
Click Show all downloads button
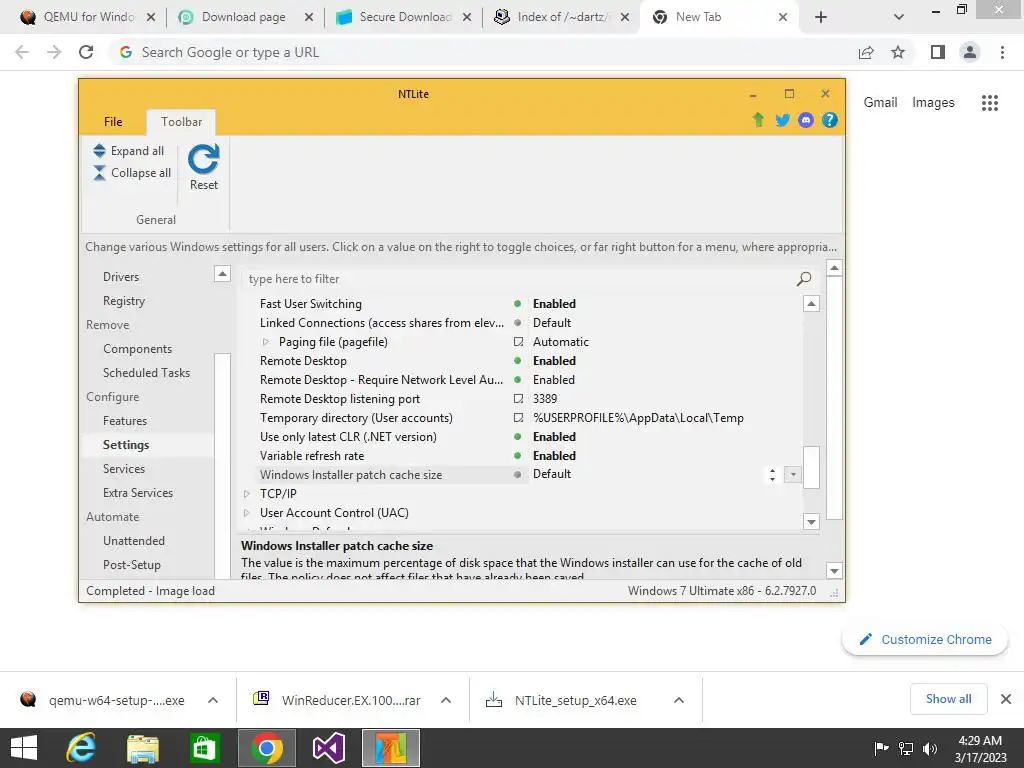[948, 699]
